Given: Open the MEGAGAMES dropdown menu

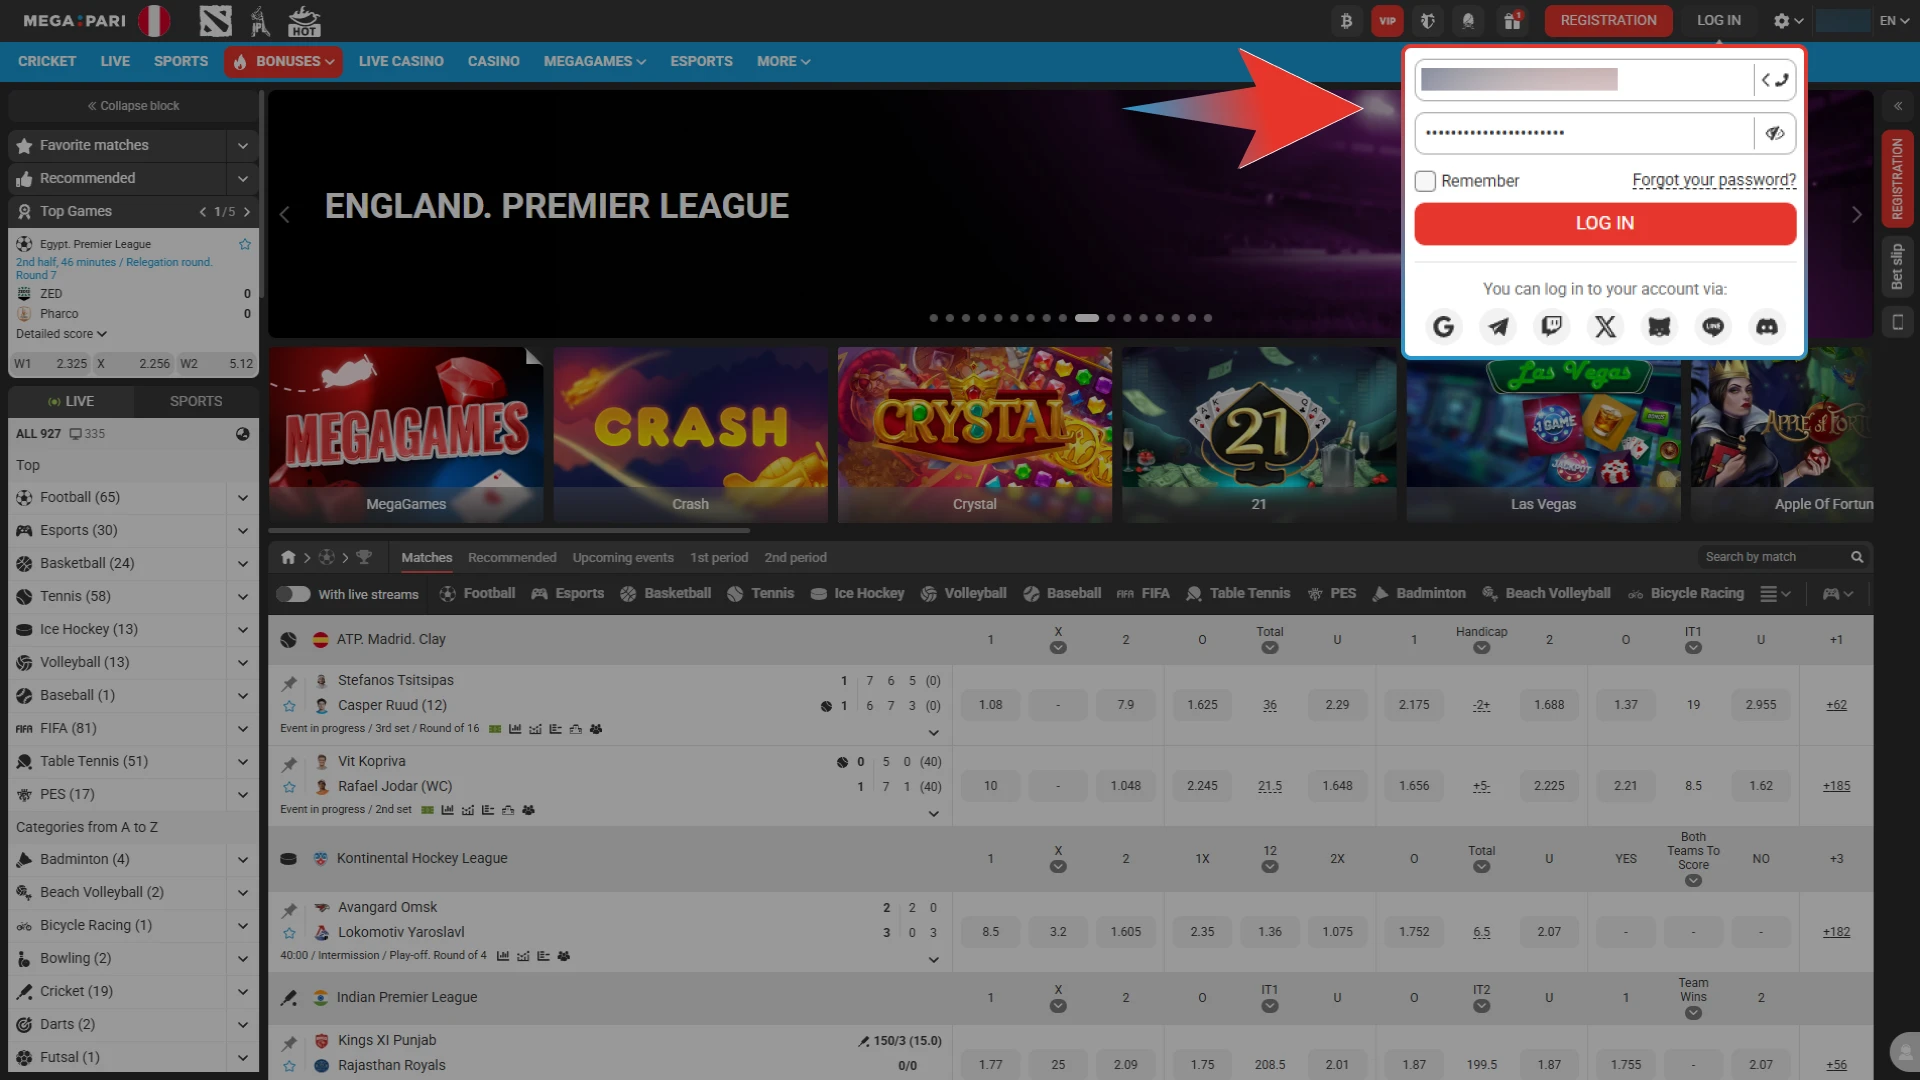Looking at the screenshot, I should pos(595,61).
